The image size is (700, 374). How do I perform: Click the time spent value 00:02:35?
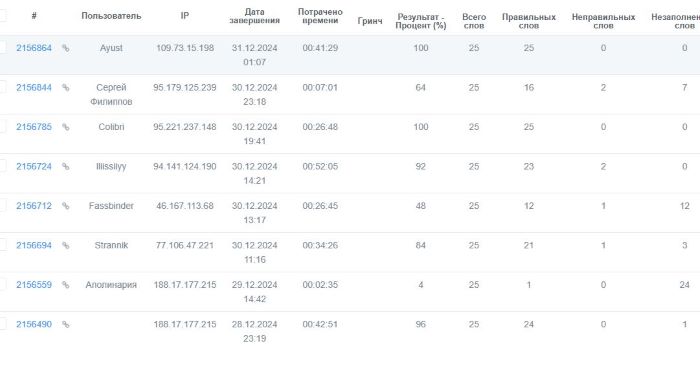pyautogui.click(x=320, y=285)
